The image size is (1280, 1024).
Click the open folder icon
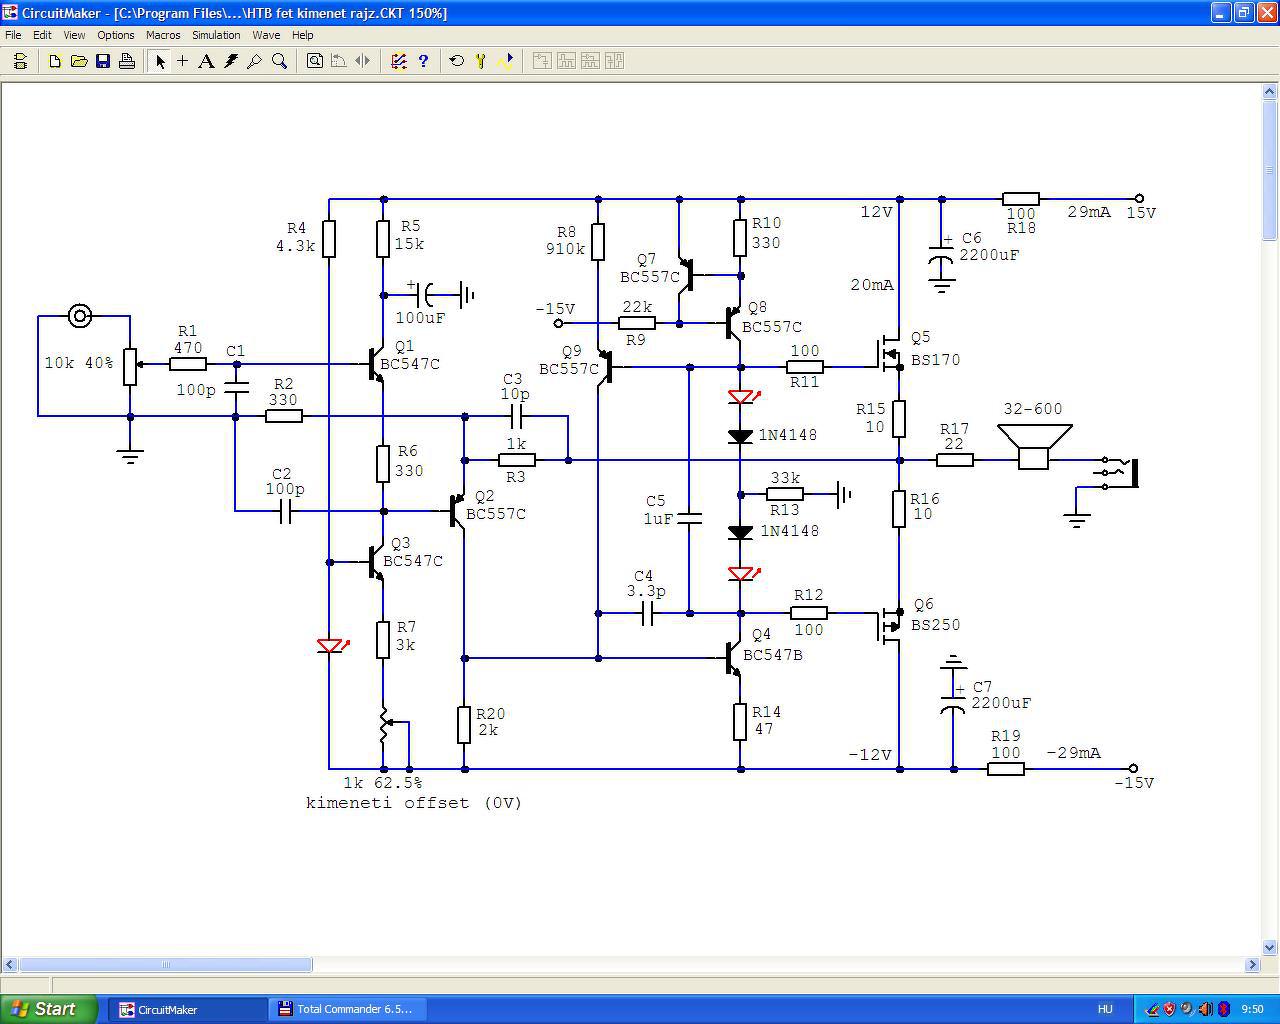click(x=78, y=61)
